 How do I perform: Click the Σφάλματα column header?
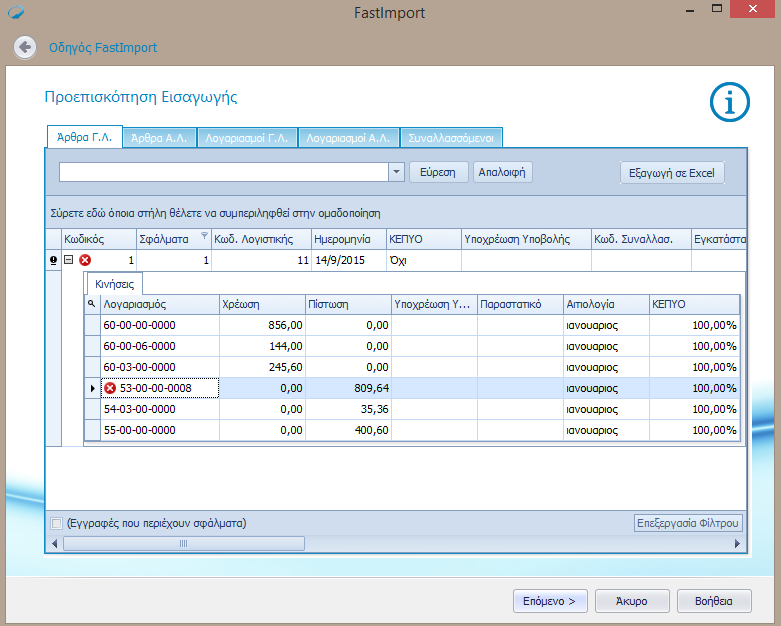tap(174, 239)
